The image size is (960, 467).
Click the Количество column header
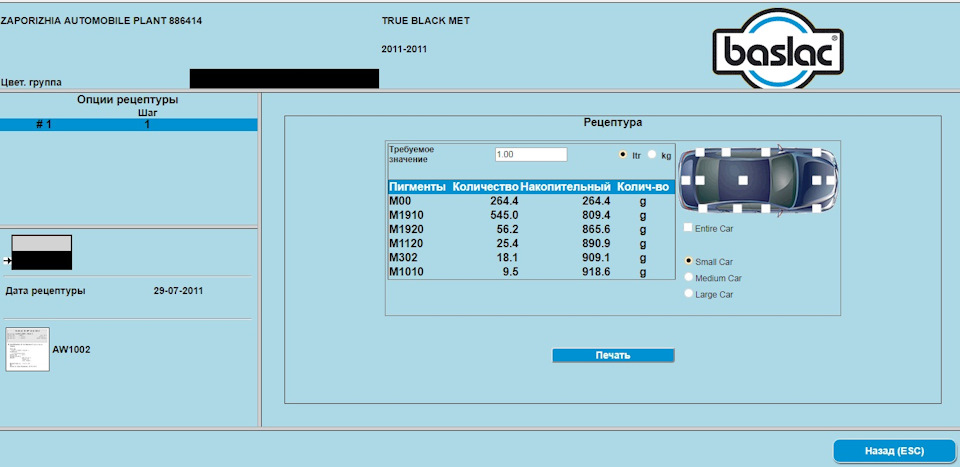point(486,187)
